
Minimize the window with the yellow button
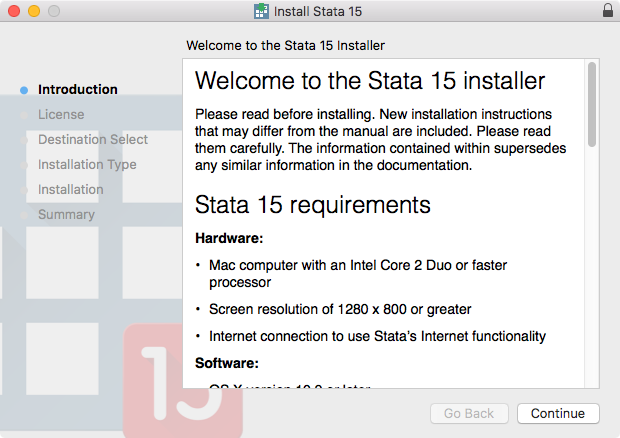[33, 11]
